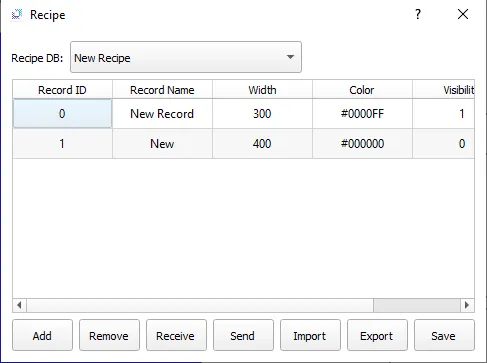Click the Remove button

109,335
